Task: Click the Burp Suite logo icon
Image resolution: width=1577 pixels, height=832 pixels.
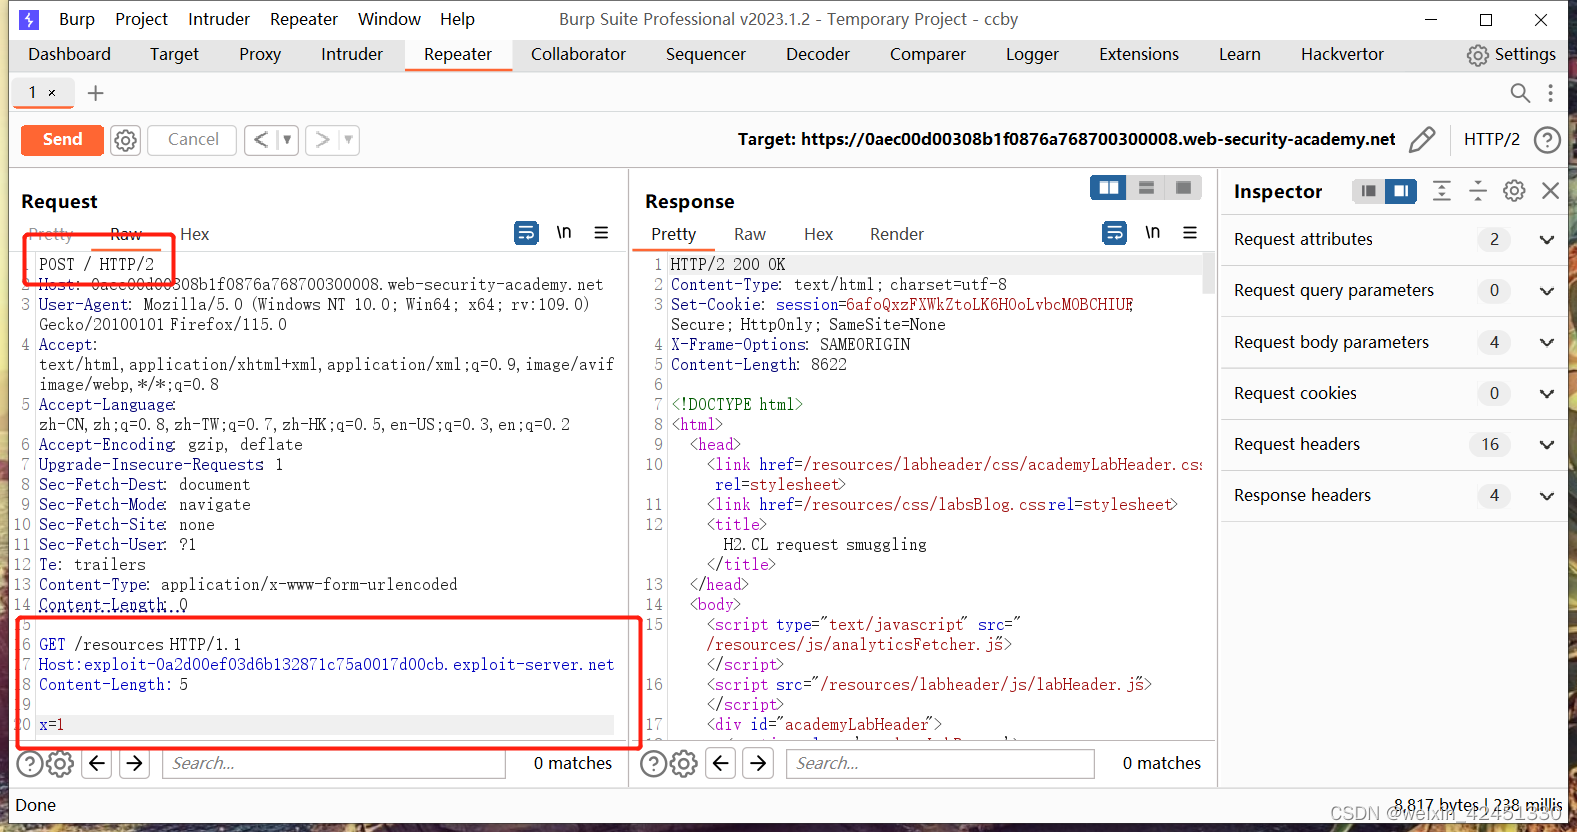Action: pyautogui.click(x=29, y=19)
